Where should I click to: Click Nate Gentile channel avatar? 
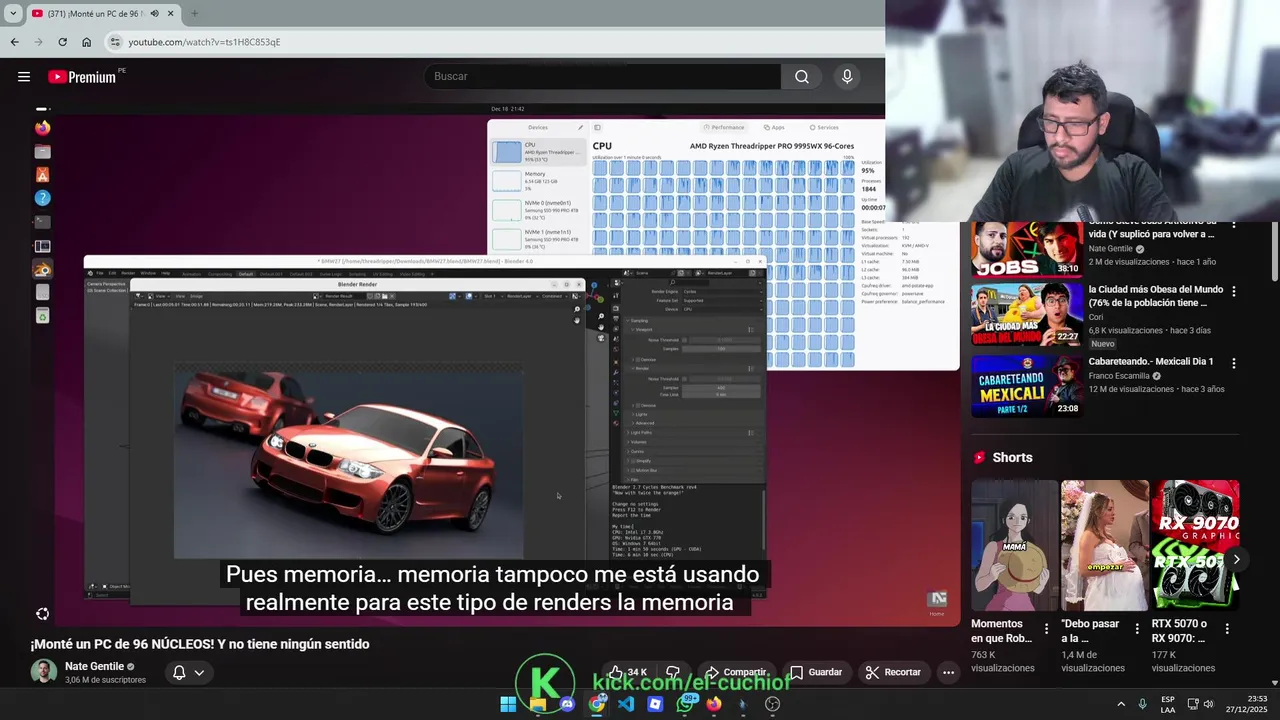43,671
